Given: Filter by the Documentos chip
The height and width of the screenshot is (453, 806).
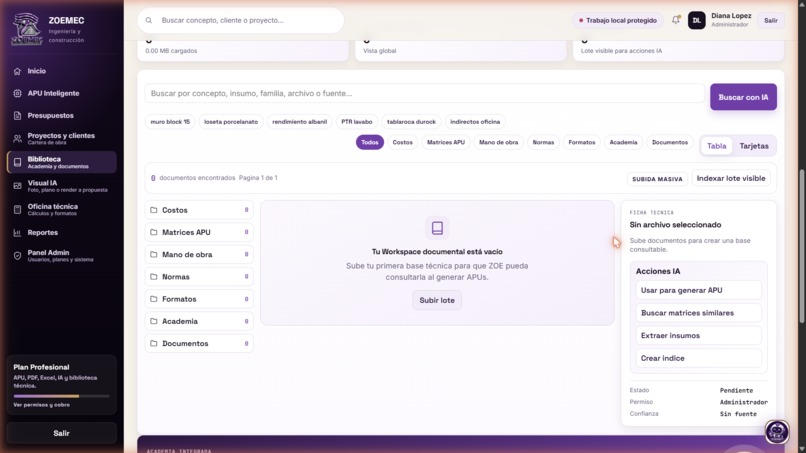Looking at the screenshot, I should tap(670, 142).
